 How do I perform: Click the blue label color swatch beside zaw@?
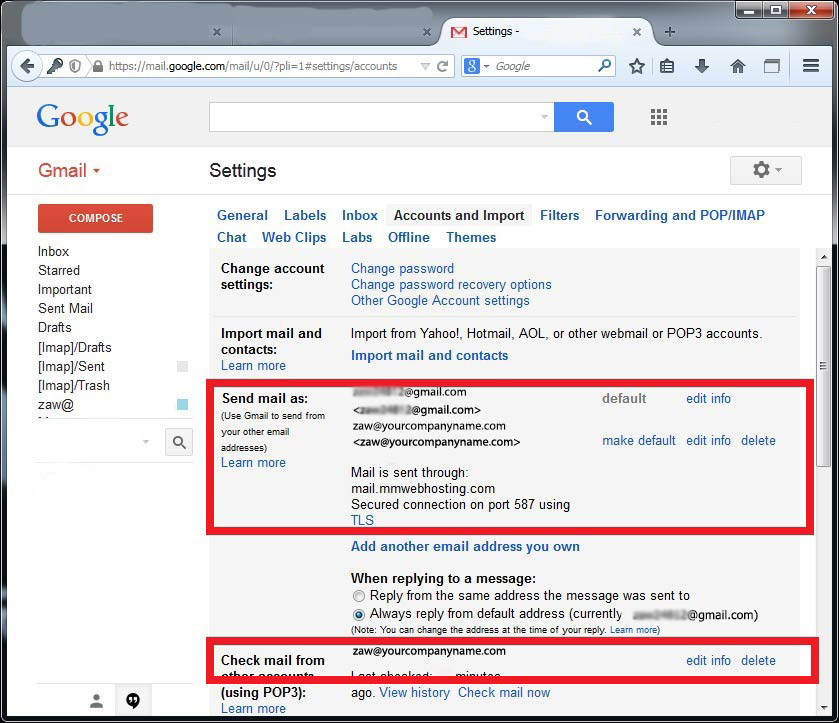click(182, 405)
